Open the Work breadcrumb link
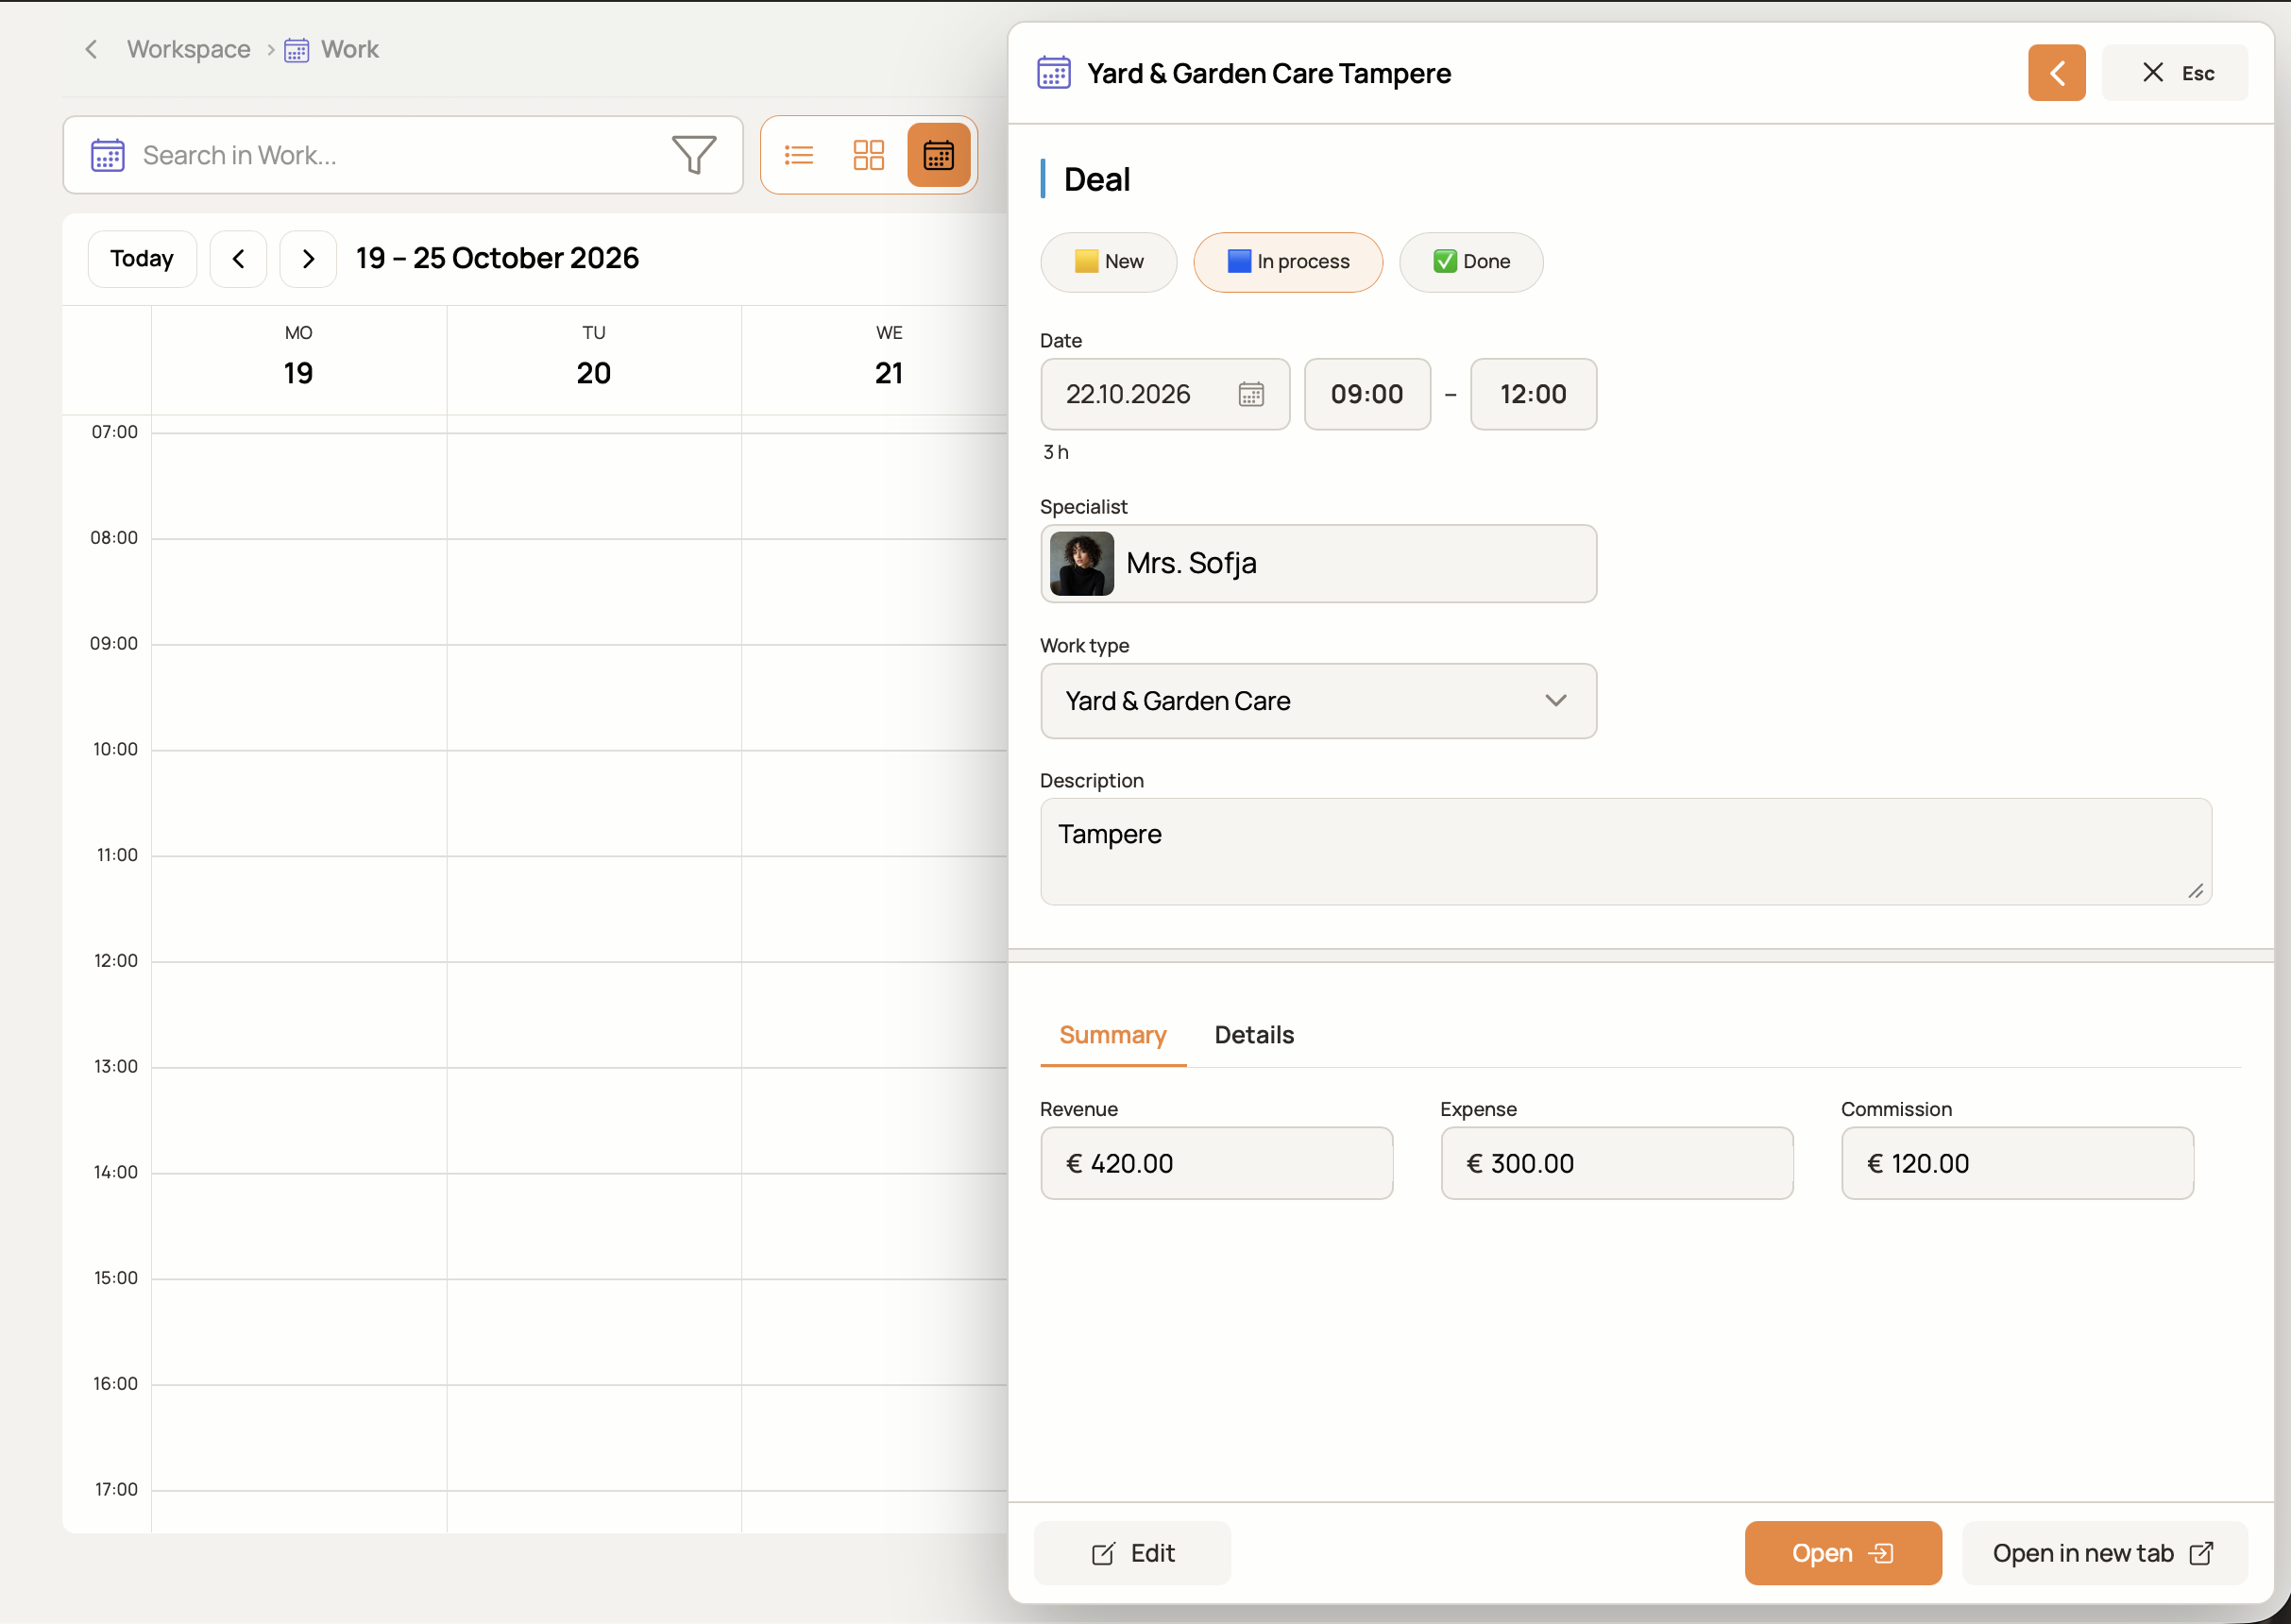 point(349,49)
